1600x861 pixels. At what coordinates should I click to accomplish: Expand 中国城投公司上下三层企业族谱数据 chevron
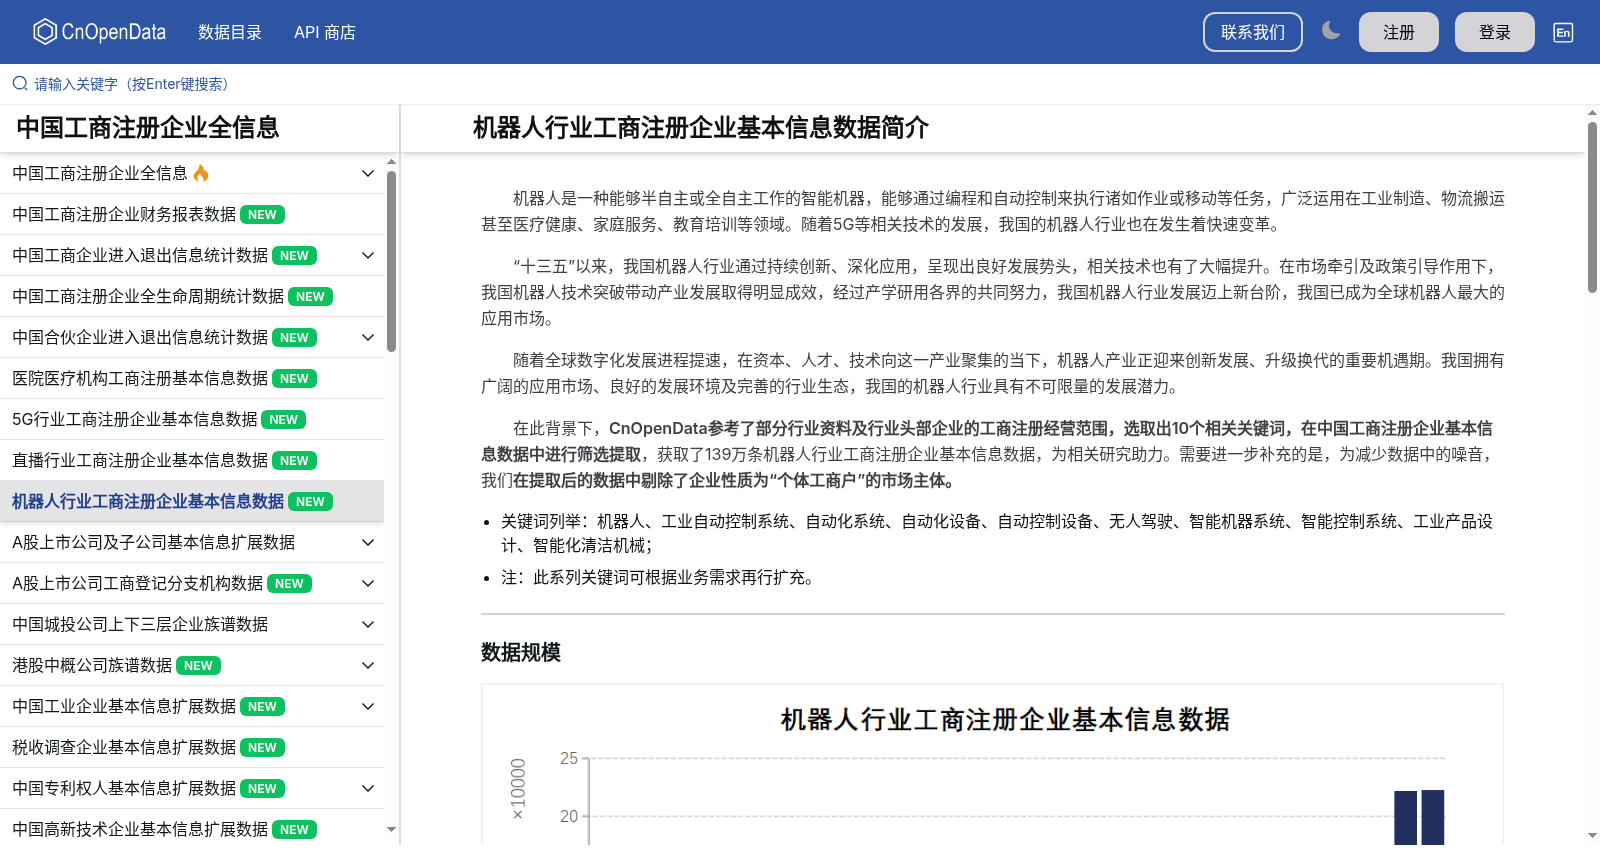[x=368, y=624]
